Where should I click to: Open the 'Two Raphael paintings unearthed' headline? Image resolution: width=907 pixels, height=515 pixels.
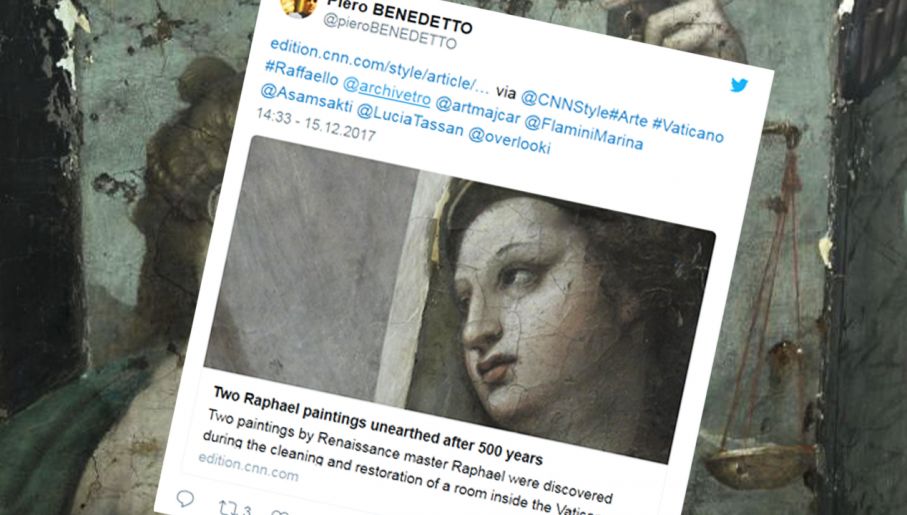pos(378,426)
